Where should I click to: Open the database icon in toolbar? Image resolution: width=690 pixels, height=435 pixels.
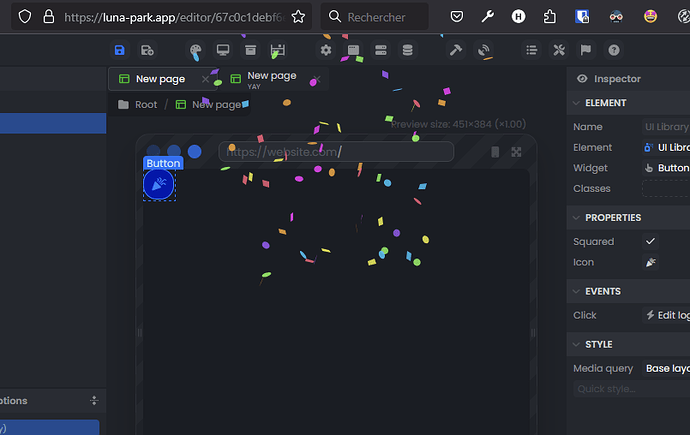point(407,50)
